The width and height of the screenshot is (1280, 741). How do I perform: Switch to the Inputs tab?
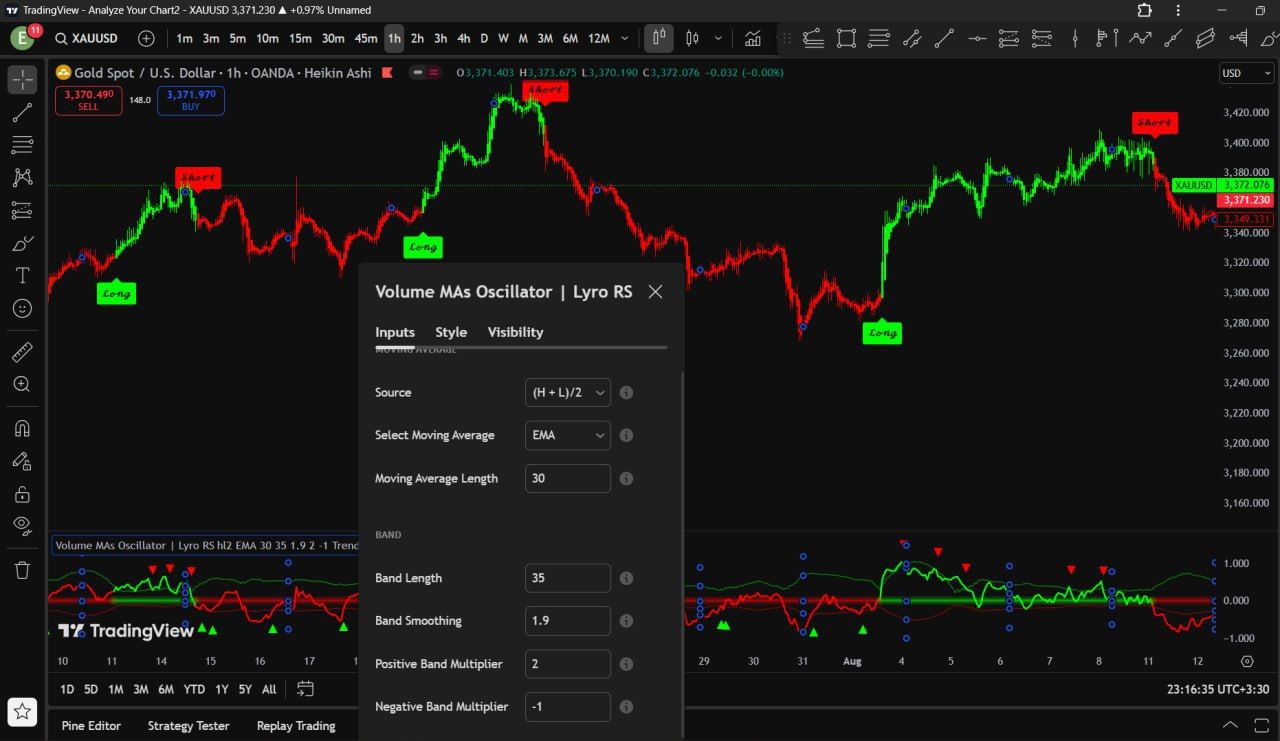point(395,332)
